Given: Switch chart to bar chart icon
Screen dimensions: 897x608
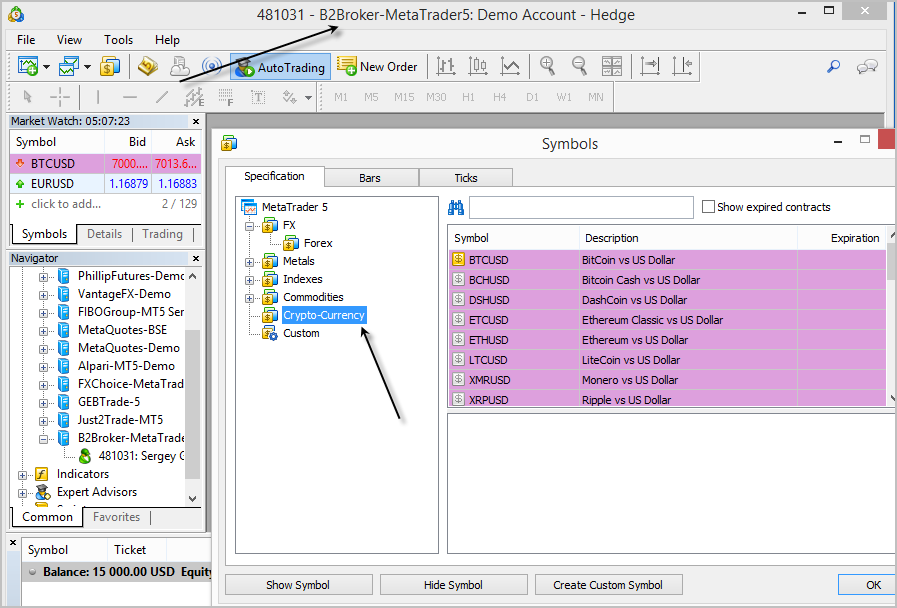Looking at the screenshot, I should point(446,66).
